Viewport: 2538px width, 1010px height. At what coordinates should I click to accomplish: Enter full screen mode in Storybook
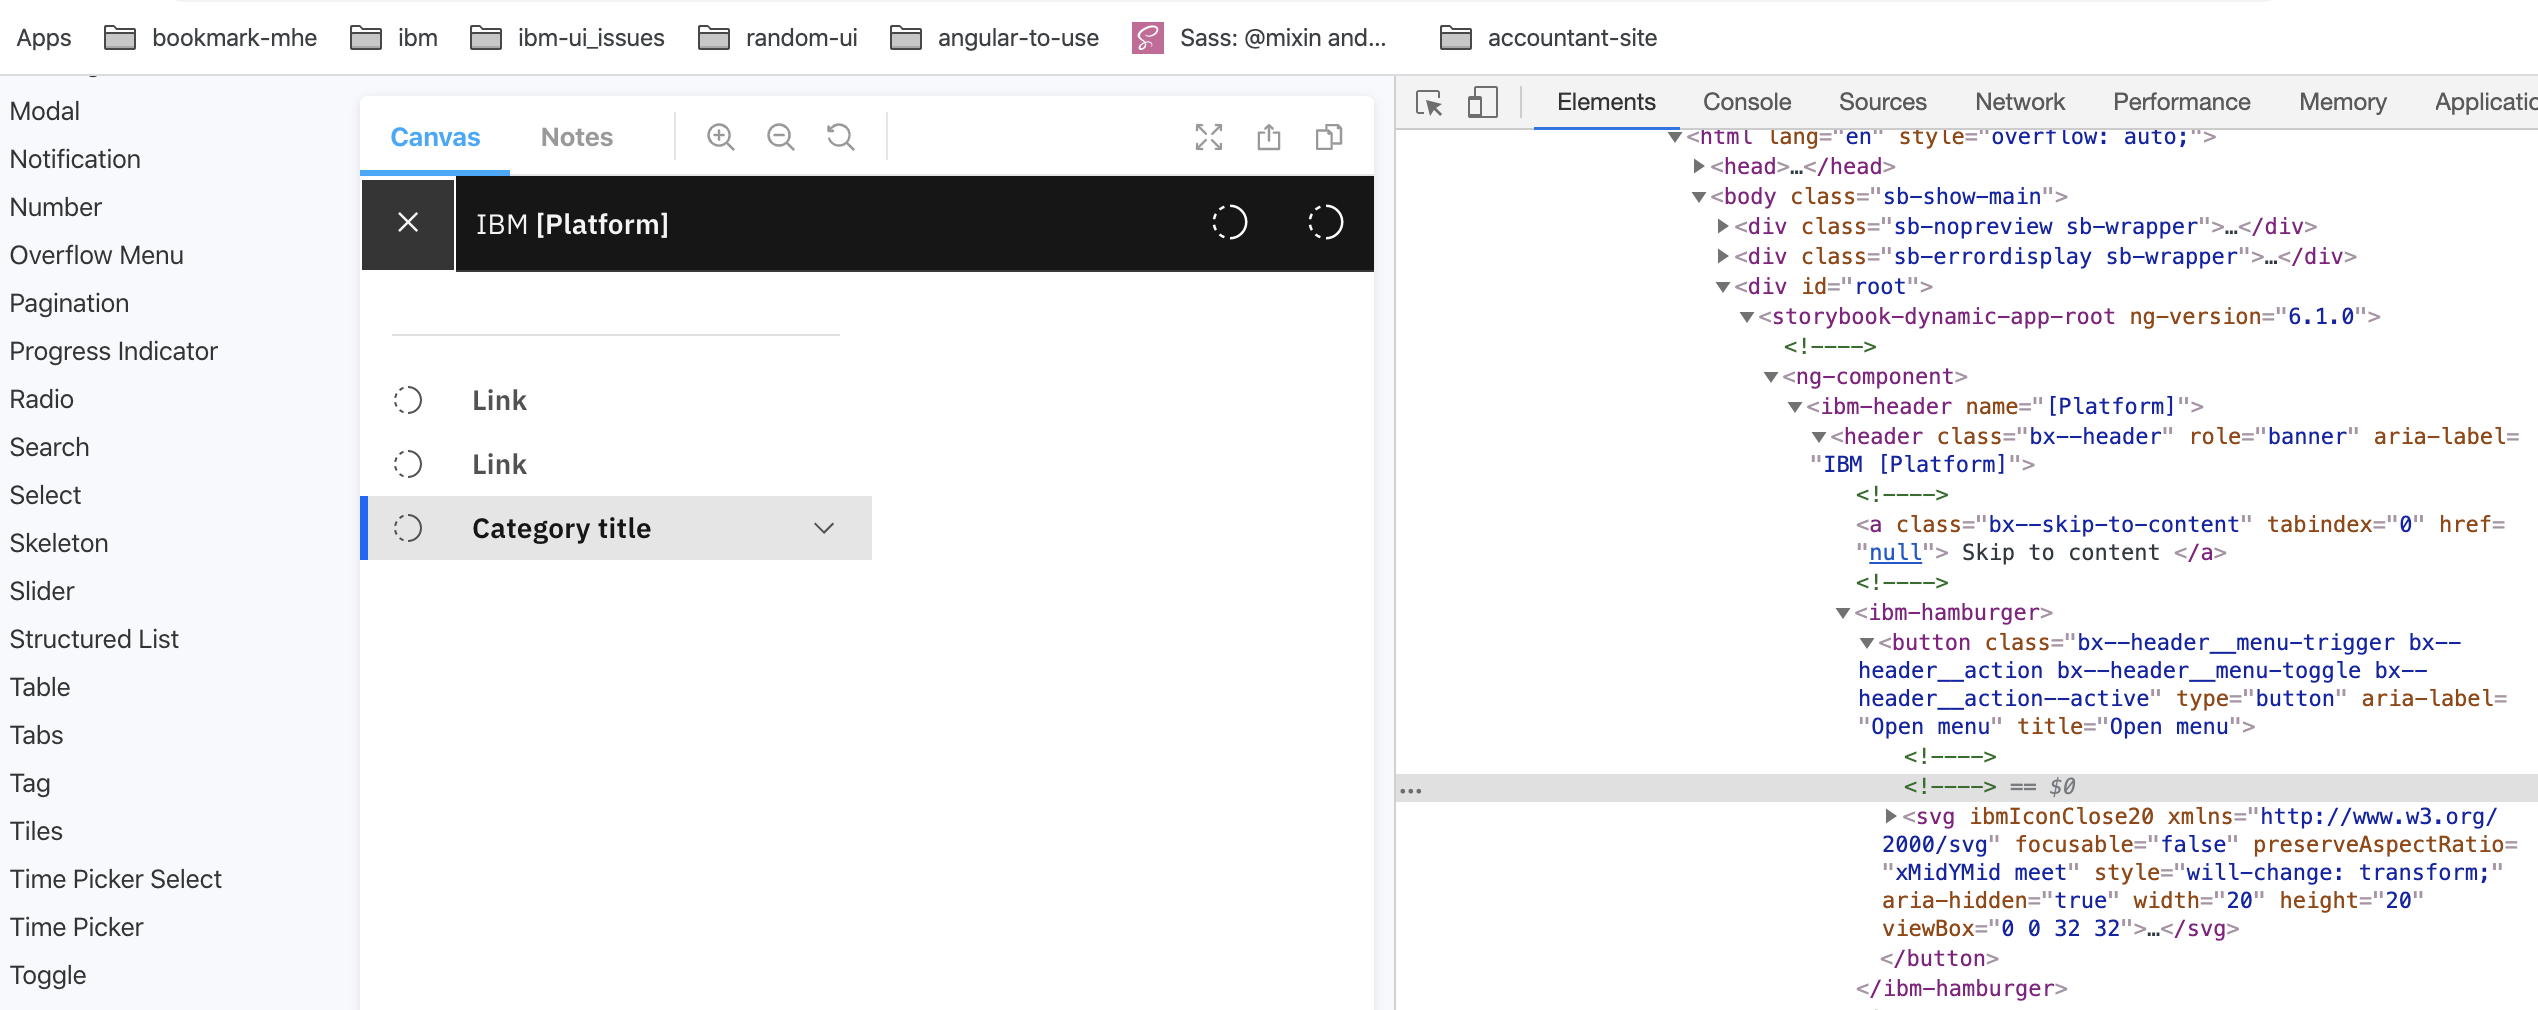(x=1208, y=137)
